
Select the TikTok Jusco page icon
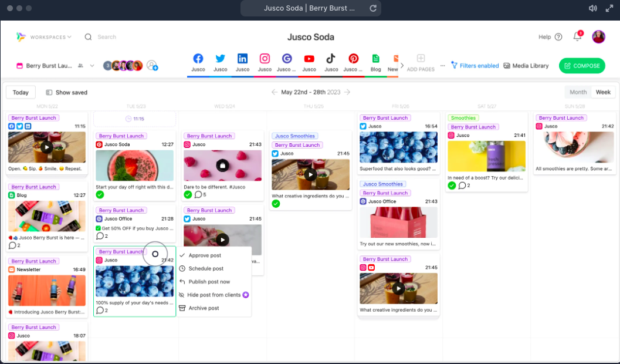(331, 59)
